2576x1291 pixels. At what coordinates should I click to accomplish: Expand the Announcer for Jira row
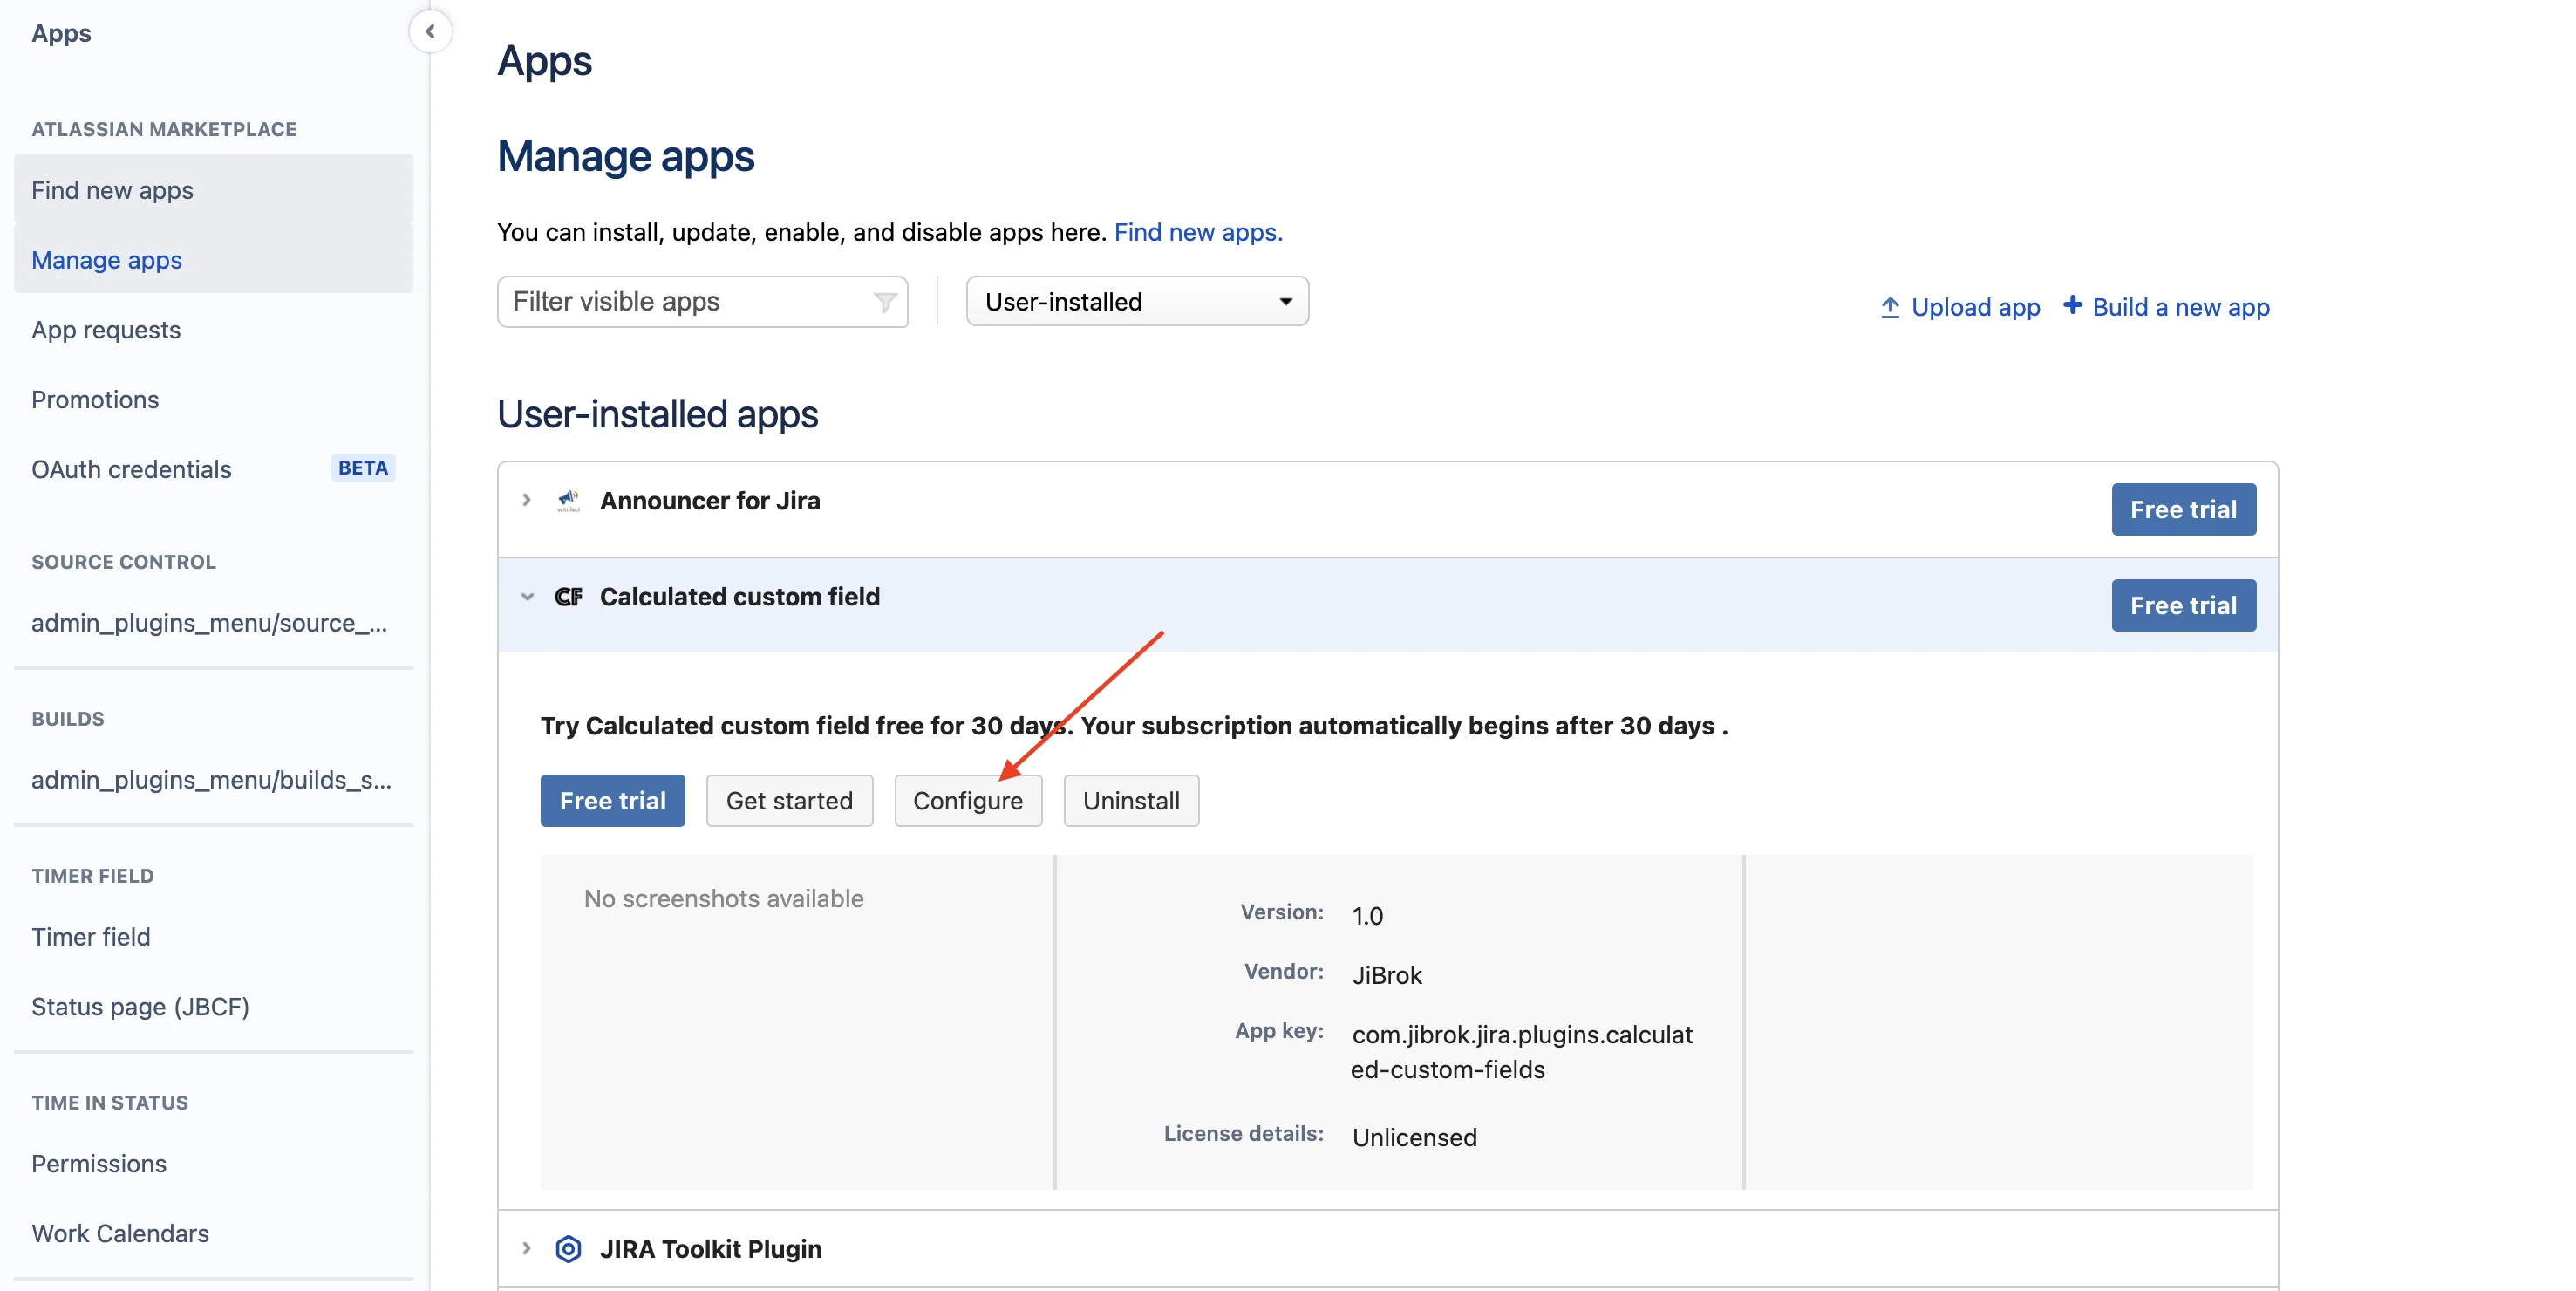pos(526,500)
